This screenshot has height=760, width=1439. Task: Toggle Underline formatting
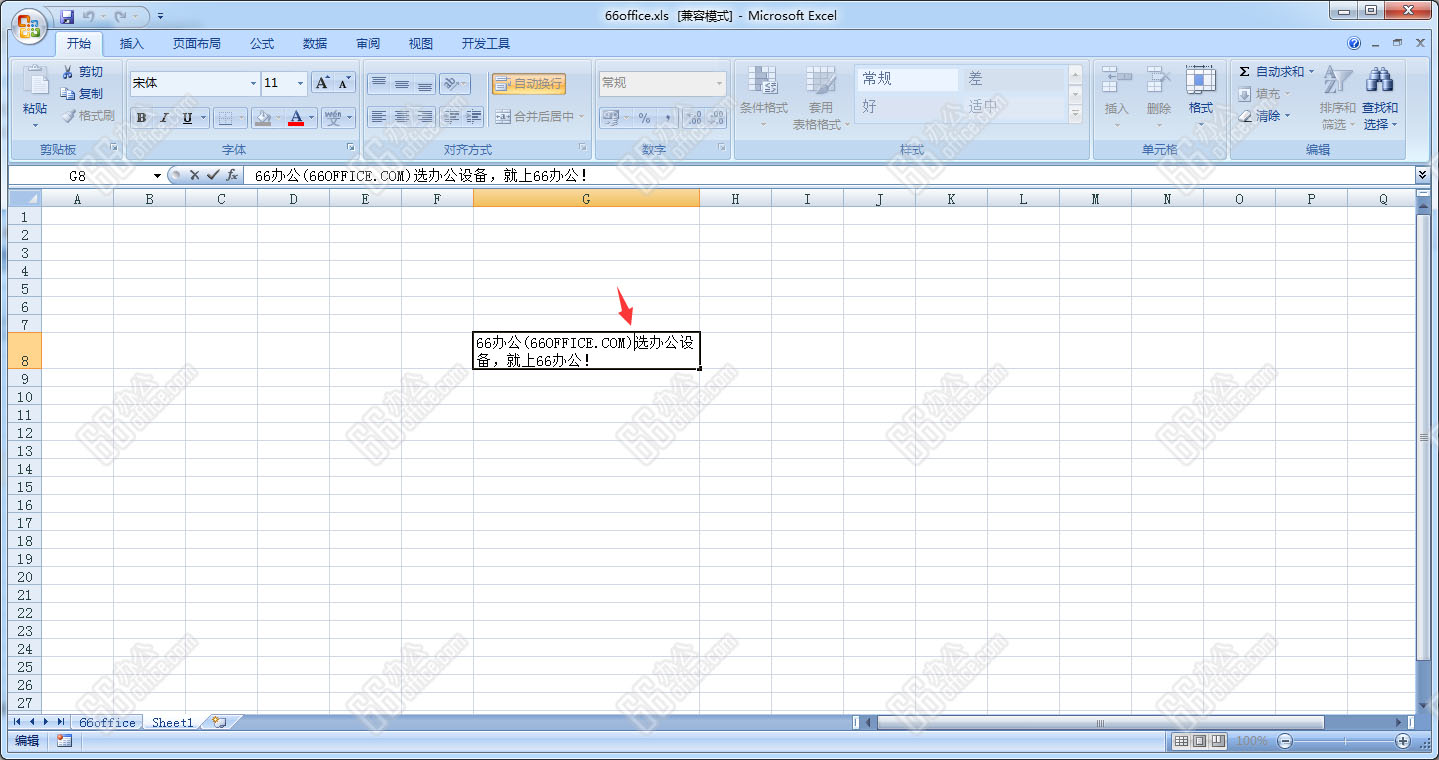tap(187, 118)
